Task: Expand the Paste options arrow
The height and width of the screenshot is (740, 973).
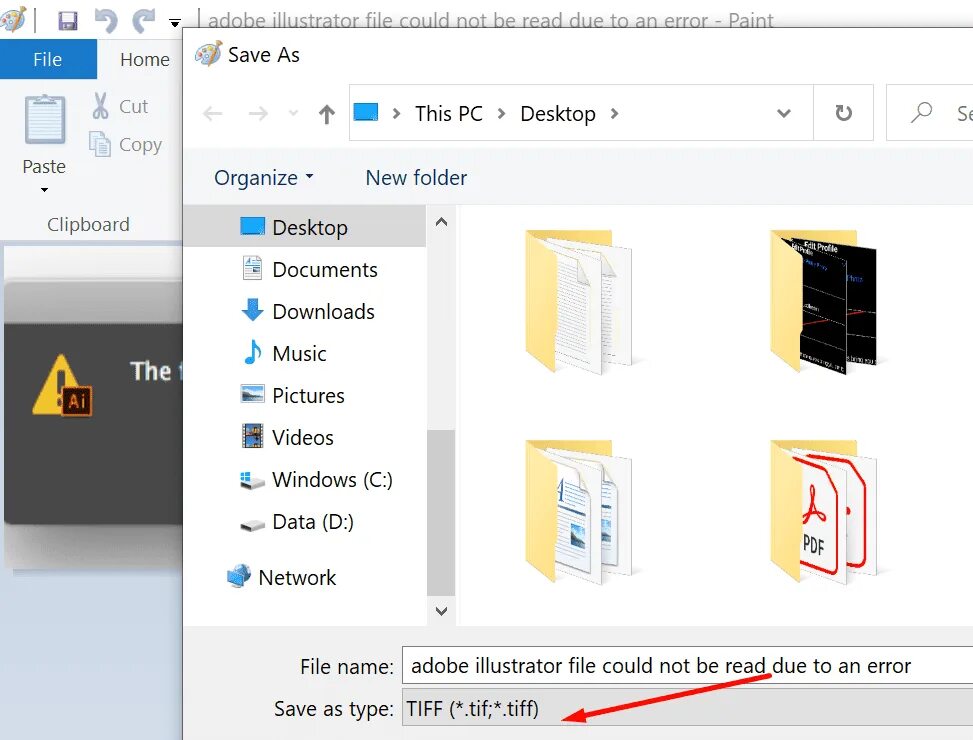Action: click(x=44, y=190)
